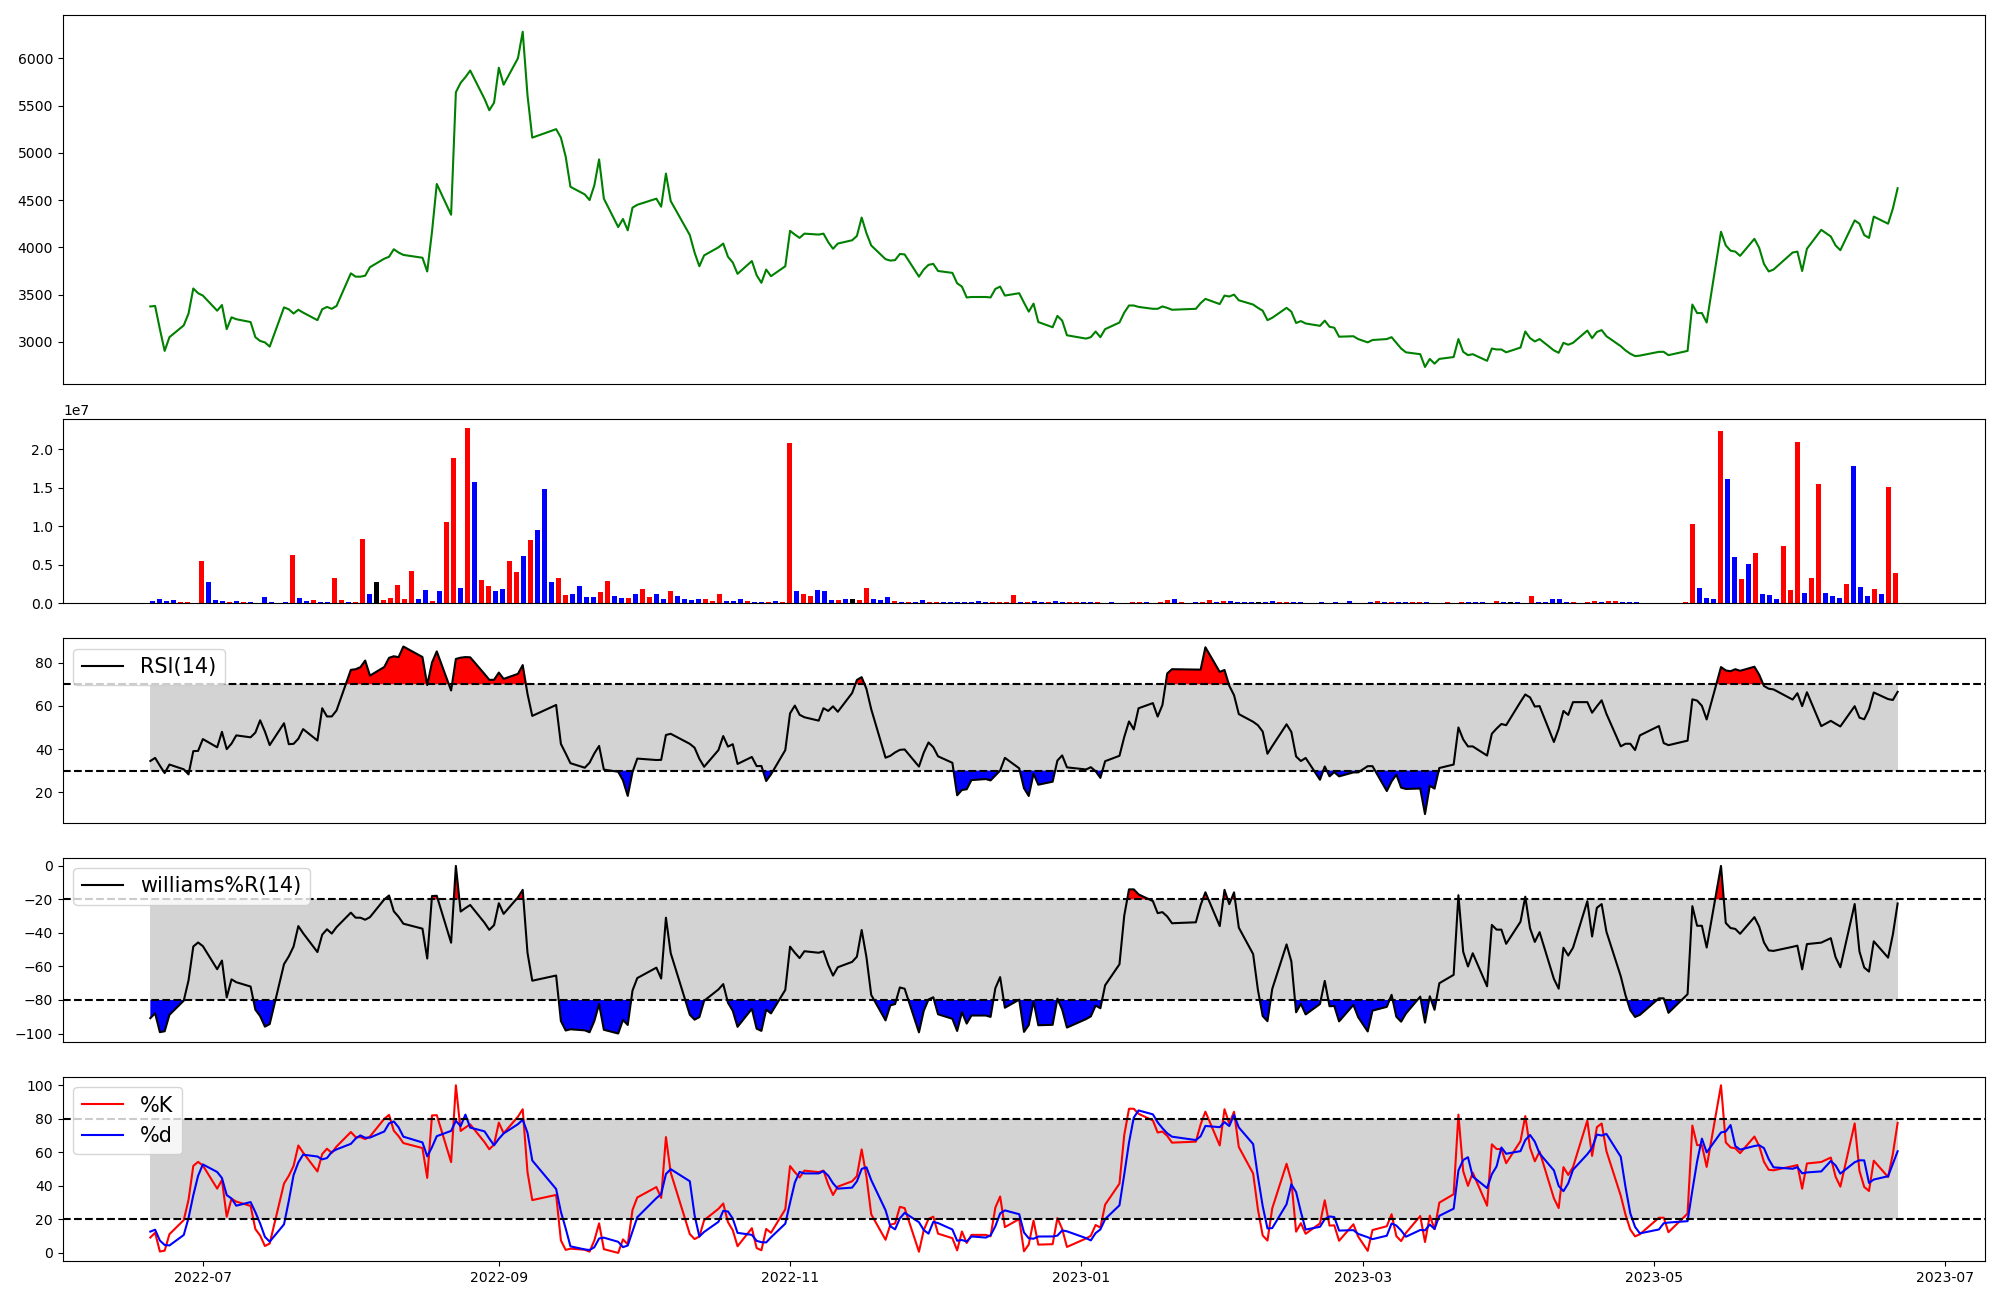Click the 2.0 volume axis tick label

(41, 450)
